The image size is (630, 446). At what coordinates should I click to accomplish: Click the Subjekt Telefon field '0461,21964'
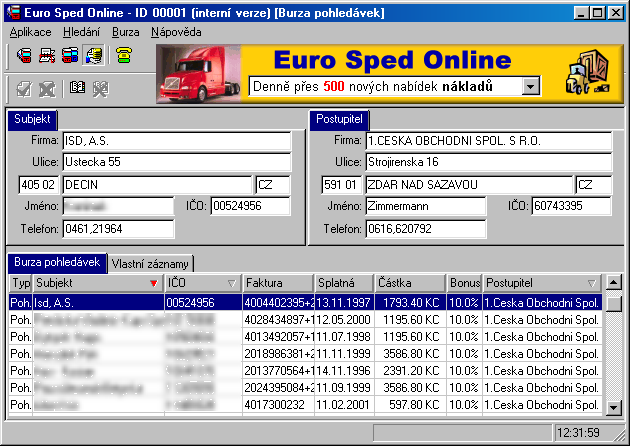pyautogui.click(x=119, y=229)
